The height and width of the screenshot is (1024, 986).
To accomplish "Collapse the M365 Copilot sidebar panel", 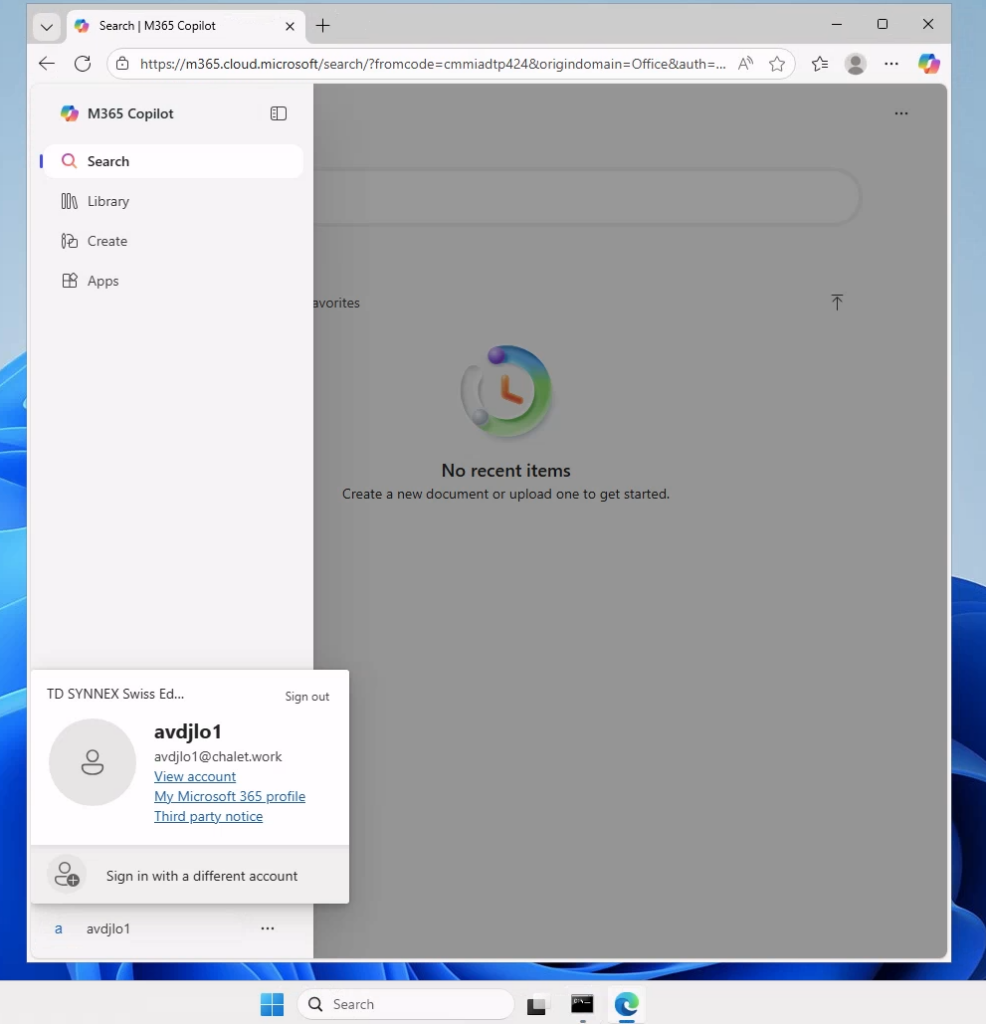I will (279, 114).
